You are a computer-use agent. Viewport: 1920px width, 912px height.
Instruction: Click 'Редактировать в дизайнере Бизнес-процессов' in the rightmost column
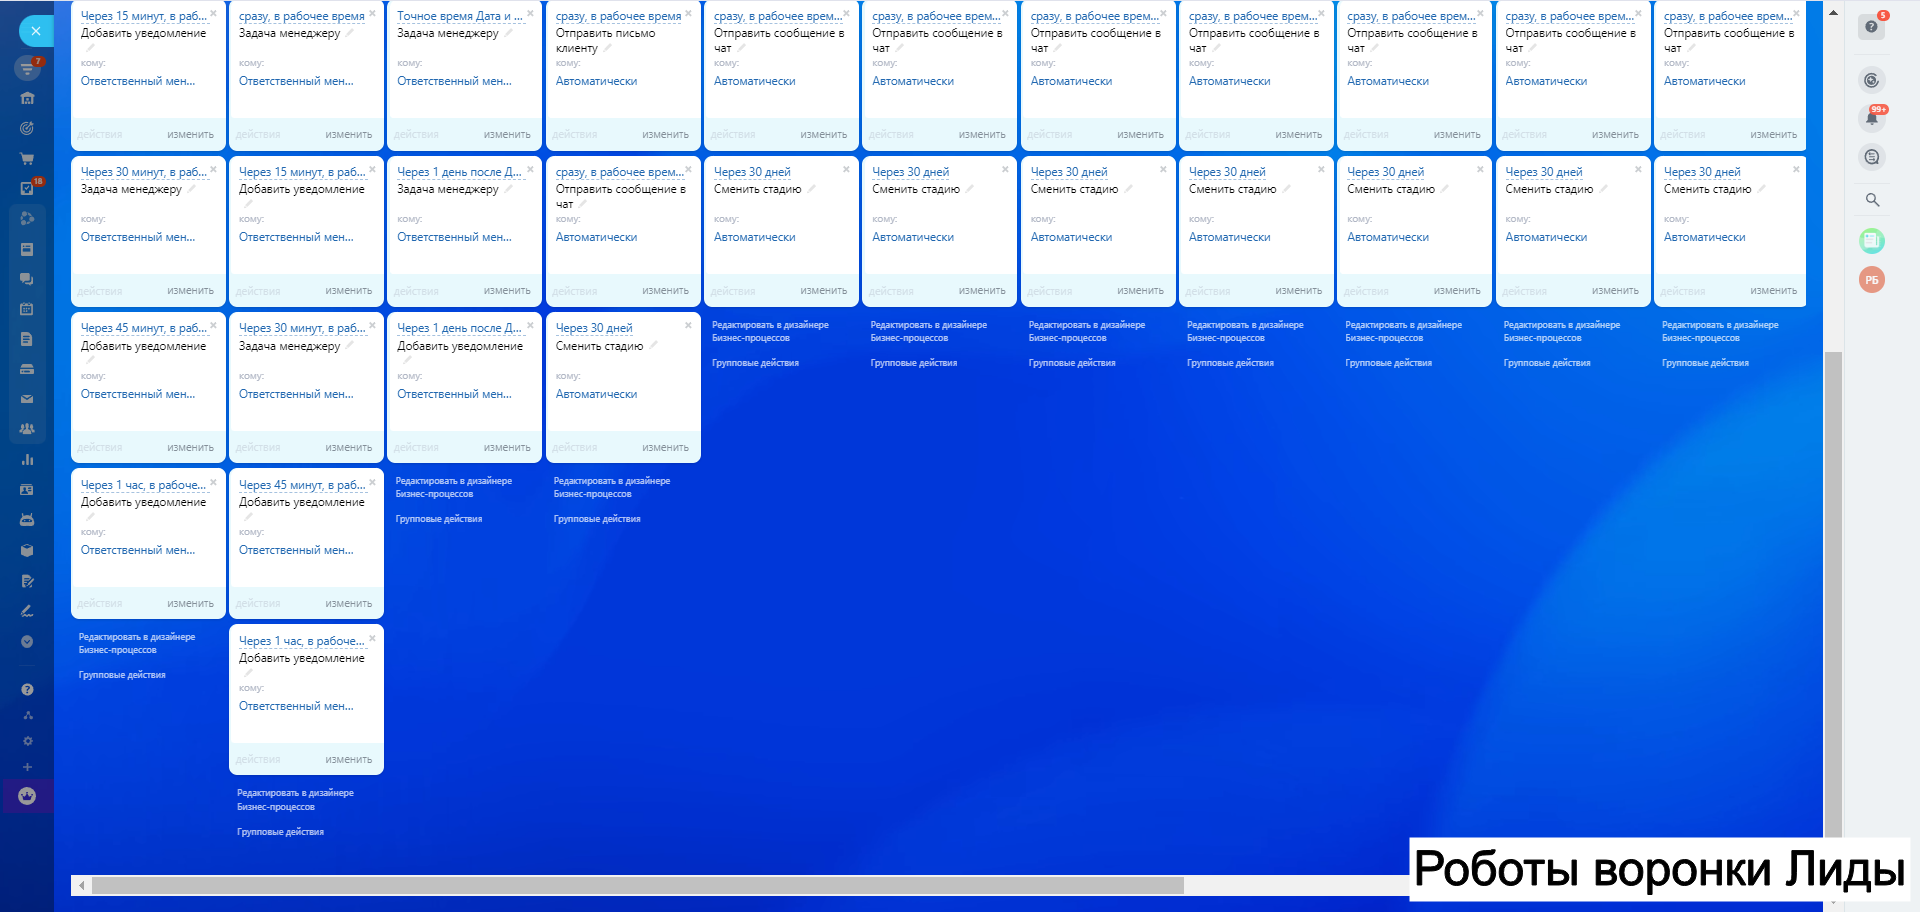[x=1720, y=331]
